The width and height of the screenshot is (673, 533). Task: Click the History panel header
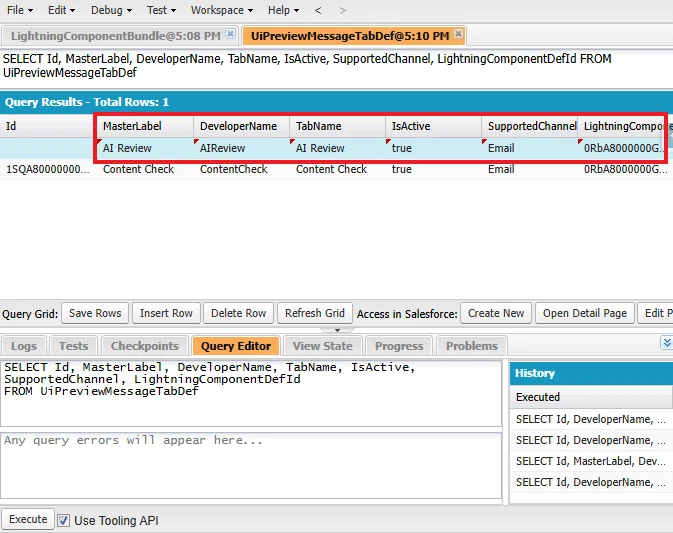[x=591, y=373]
